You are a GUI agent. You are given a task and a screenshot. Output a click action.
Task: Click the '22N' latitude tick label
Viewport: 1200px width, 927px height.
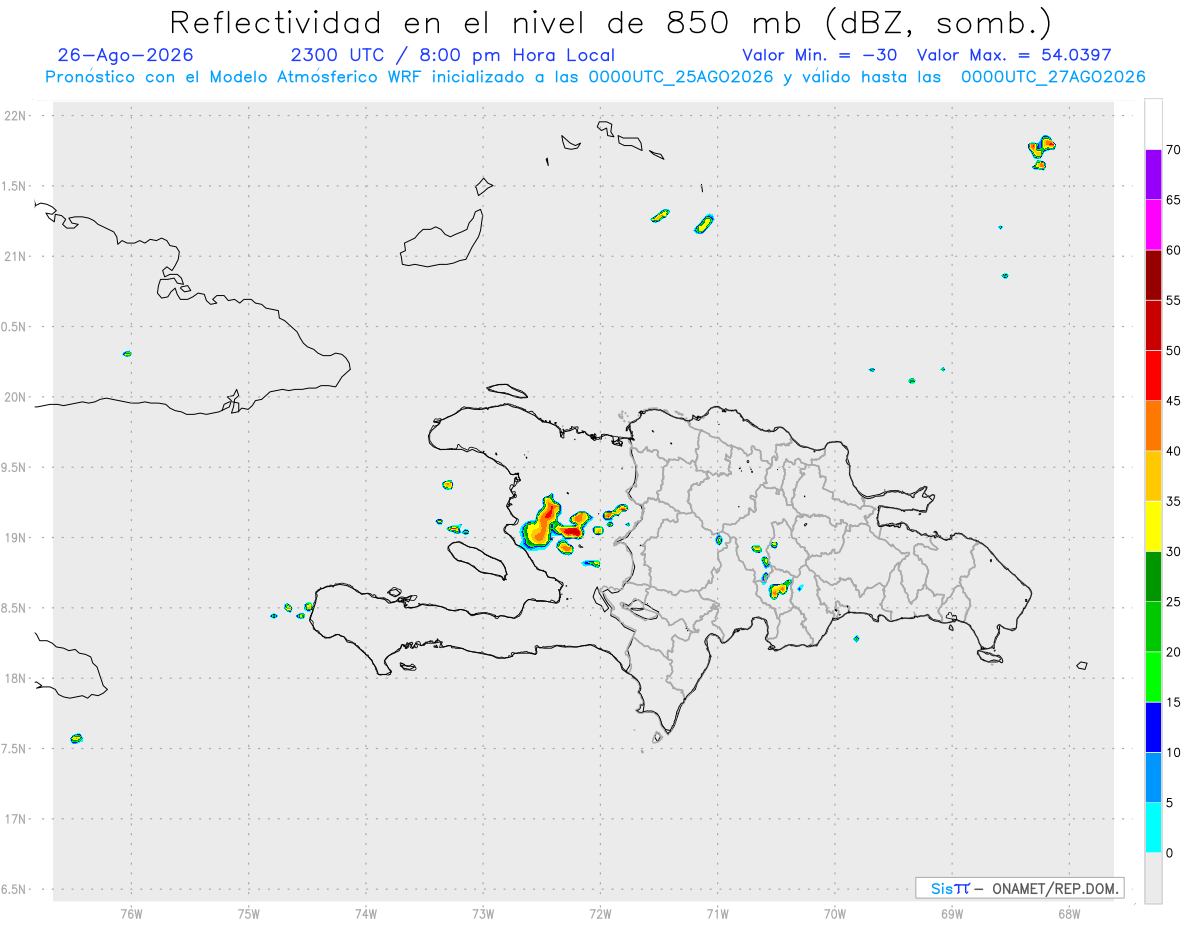click(x=17, y=116)
